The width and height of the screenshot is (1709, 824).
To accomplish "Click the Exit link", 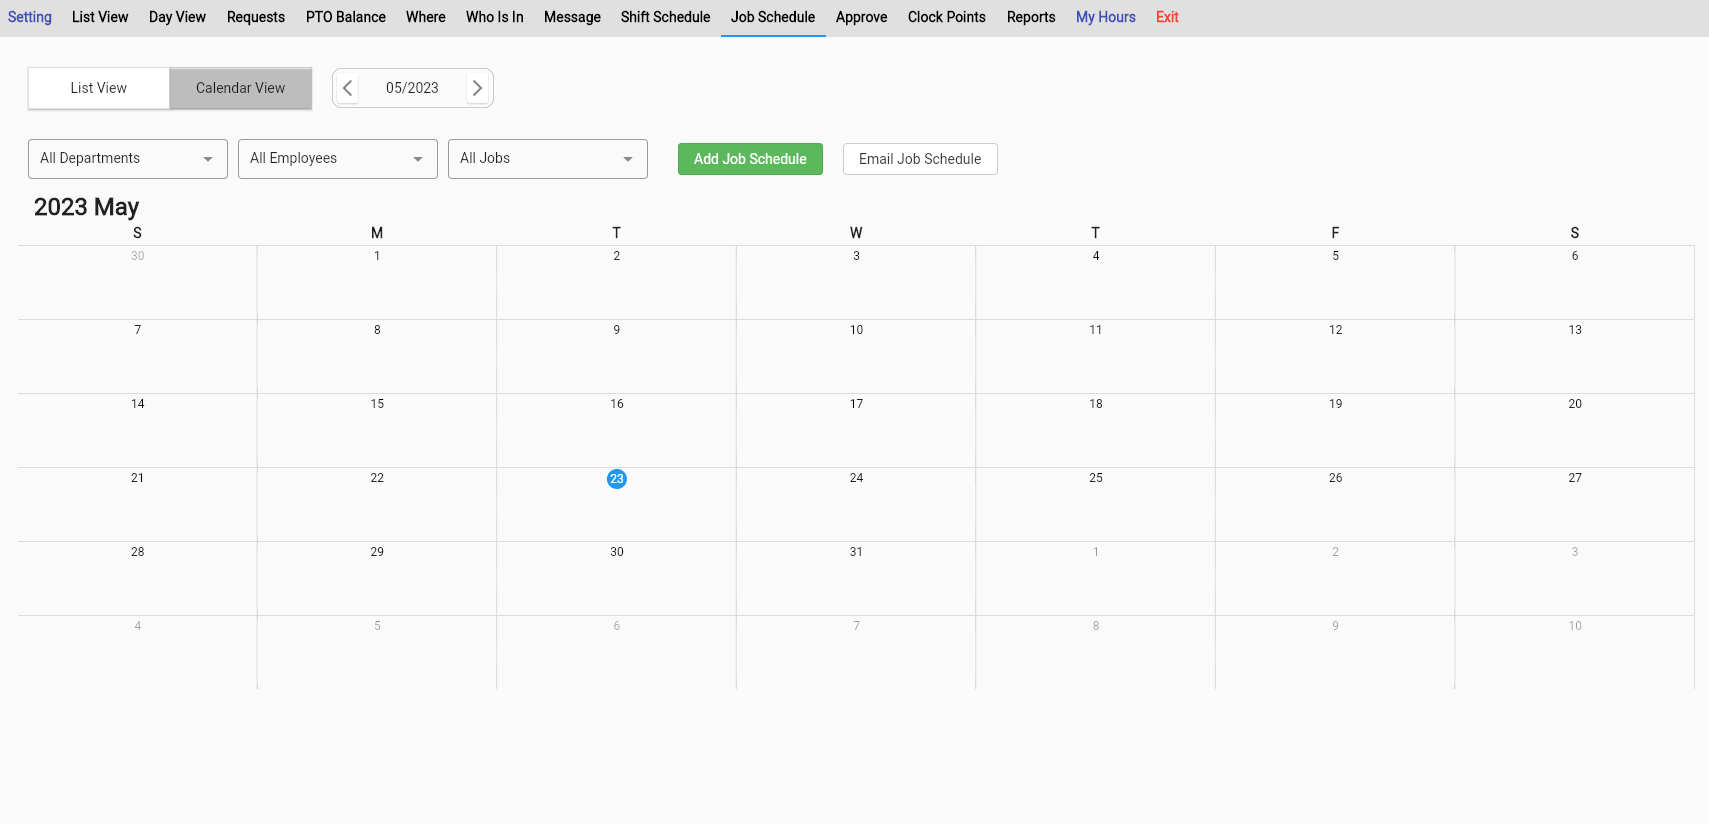I will click(1167, 17).
